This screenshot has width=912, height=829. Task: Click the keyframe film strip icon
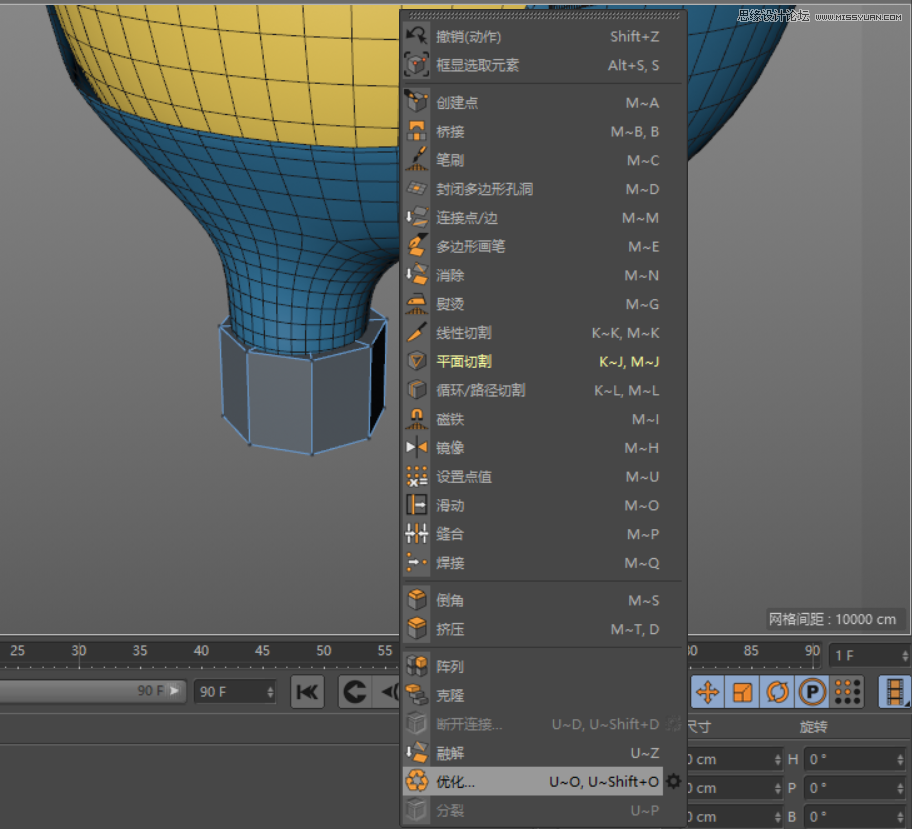(x=893, y=692)
